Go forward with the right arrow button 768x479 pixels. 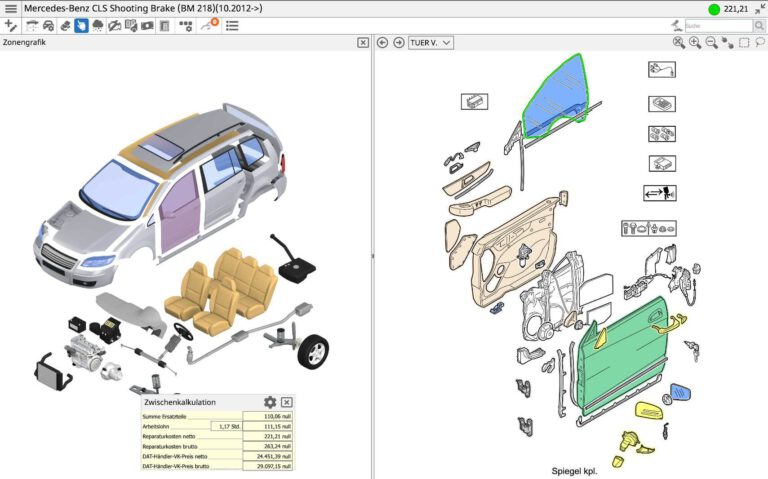click(399, 43)
